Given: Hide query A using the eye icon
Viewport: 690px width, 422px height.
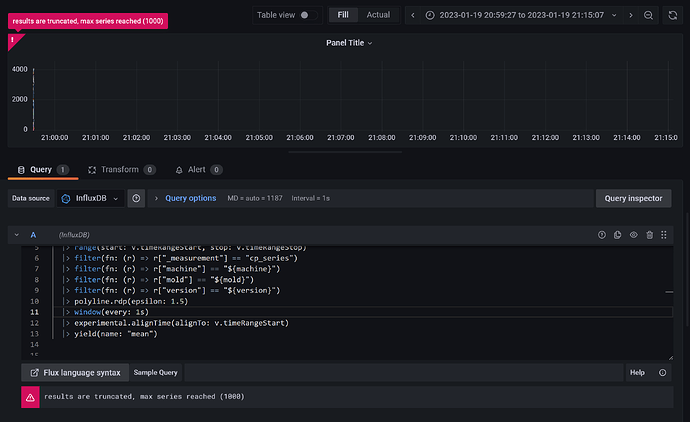Looking at the screenshot, I should point(634,234).
